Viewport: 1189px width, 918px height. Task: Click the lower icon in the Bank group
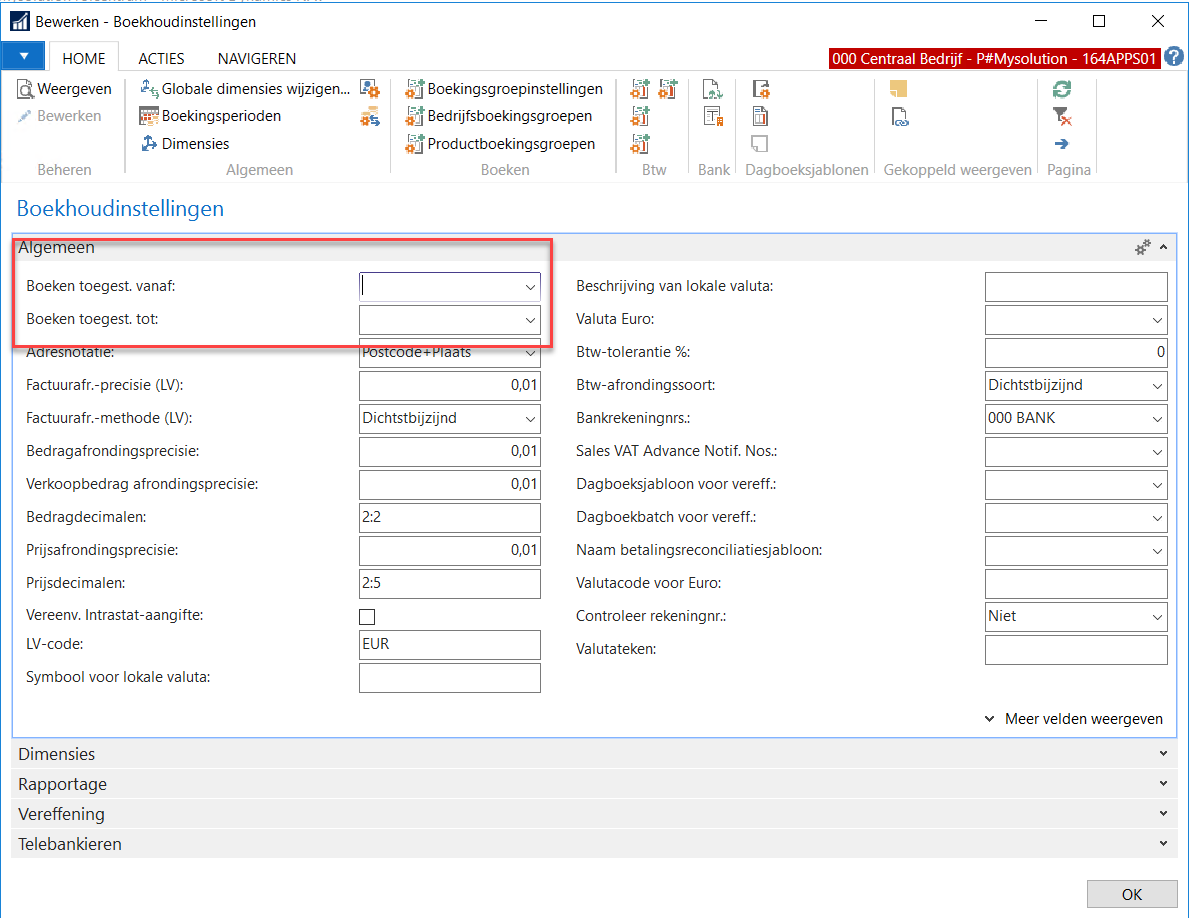pos(713,116)
